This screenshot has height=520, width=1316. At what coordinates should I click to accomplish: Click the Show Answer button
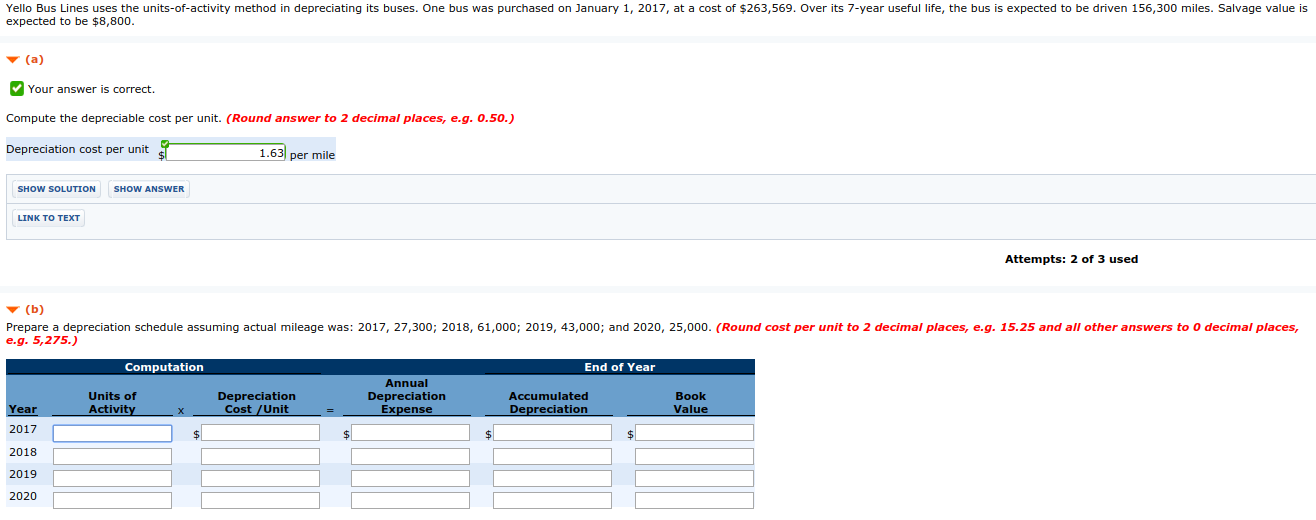coord(149,189)
